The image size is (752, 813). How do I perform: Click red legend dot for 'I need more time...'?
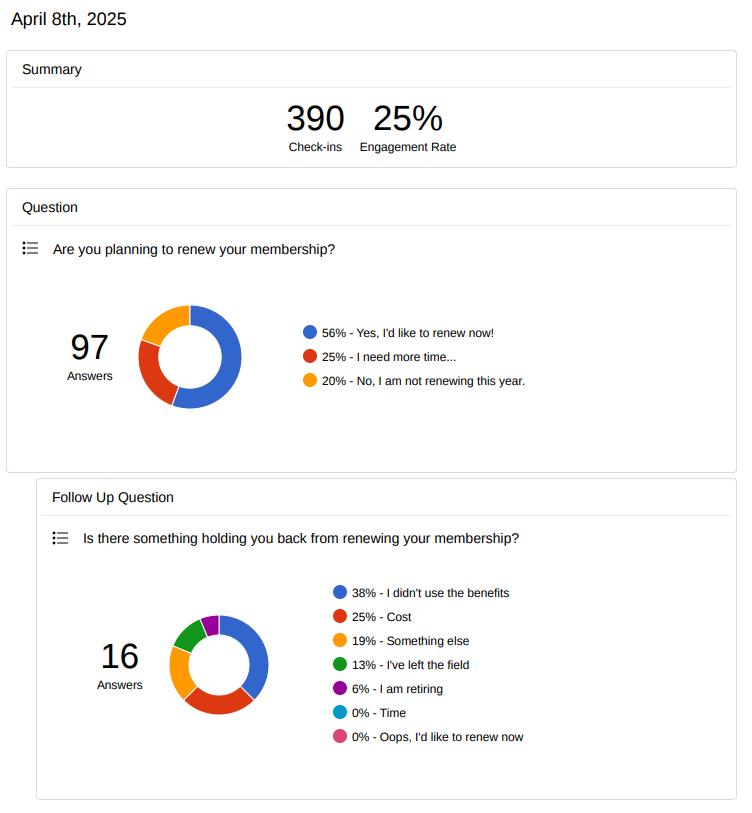(x=310, y=356)
